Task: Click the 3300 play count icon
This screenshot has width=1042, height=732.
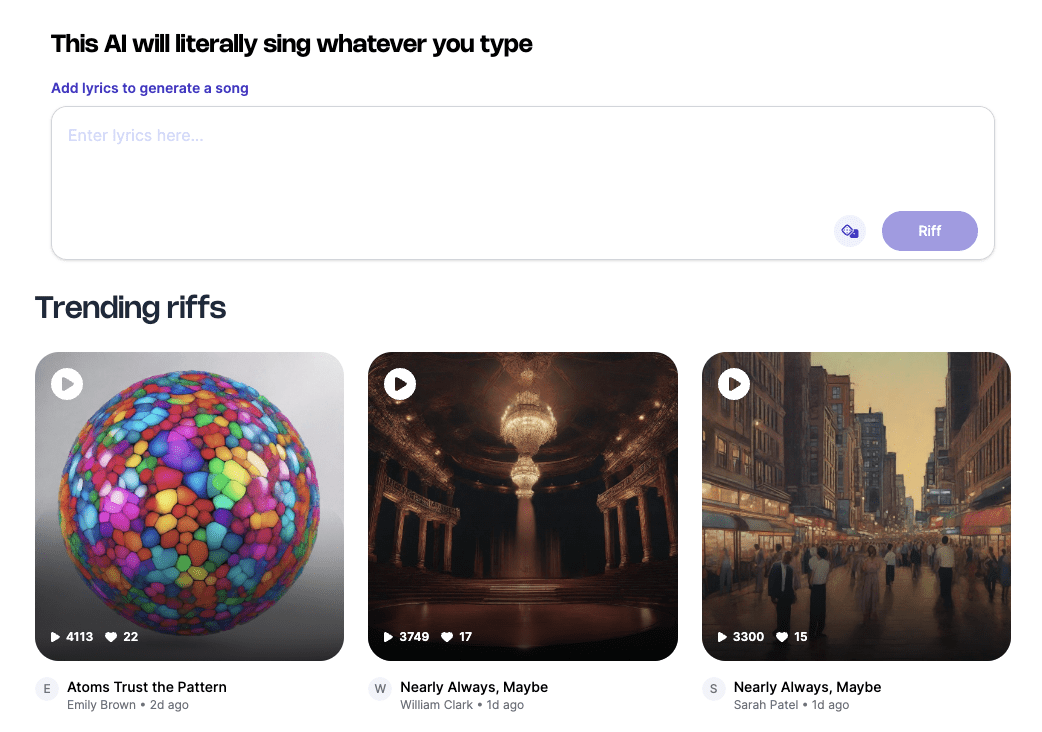Action: [723, 637]
